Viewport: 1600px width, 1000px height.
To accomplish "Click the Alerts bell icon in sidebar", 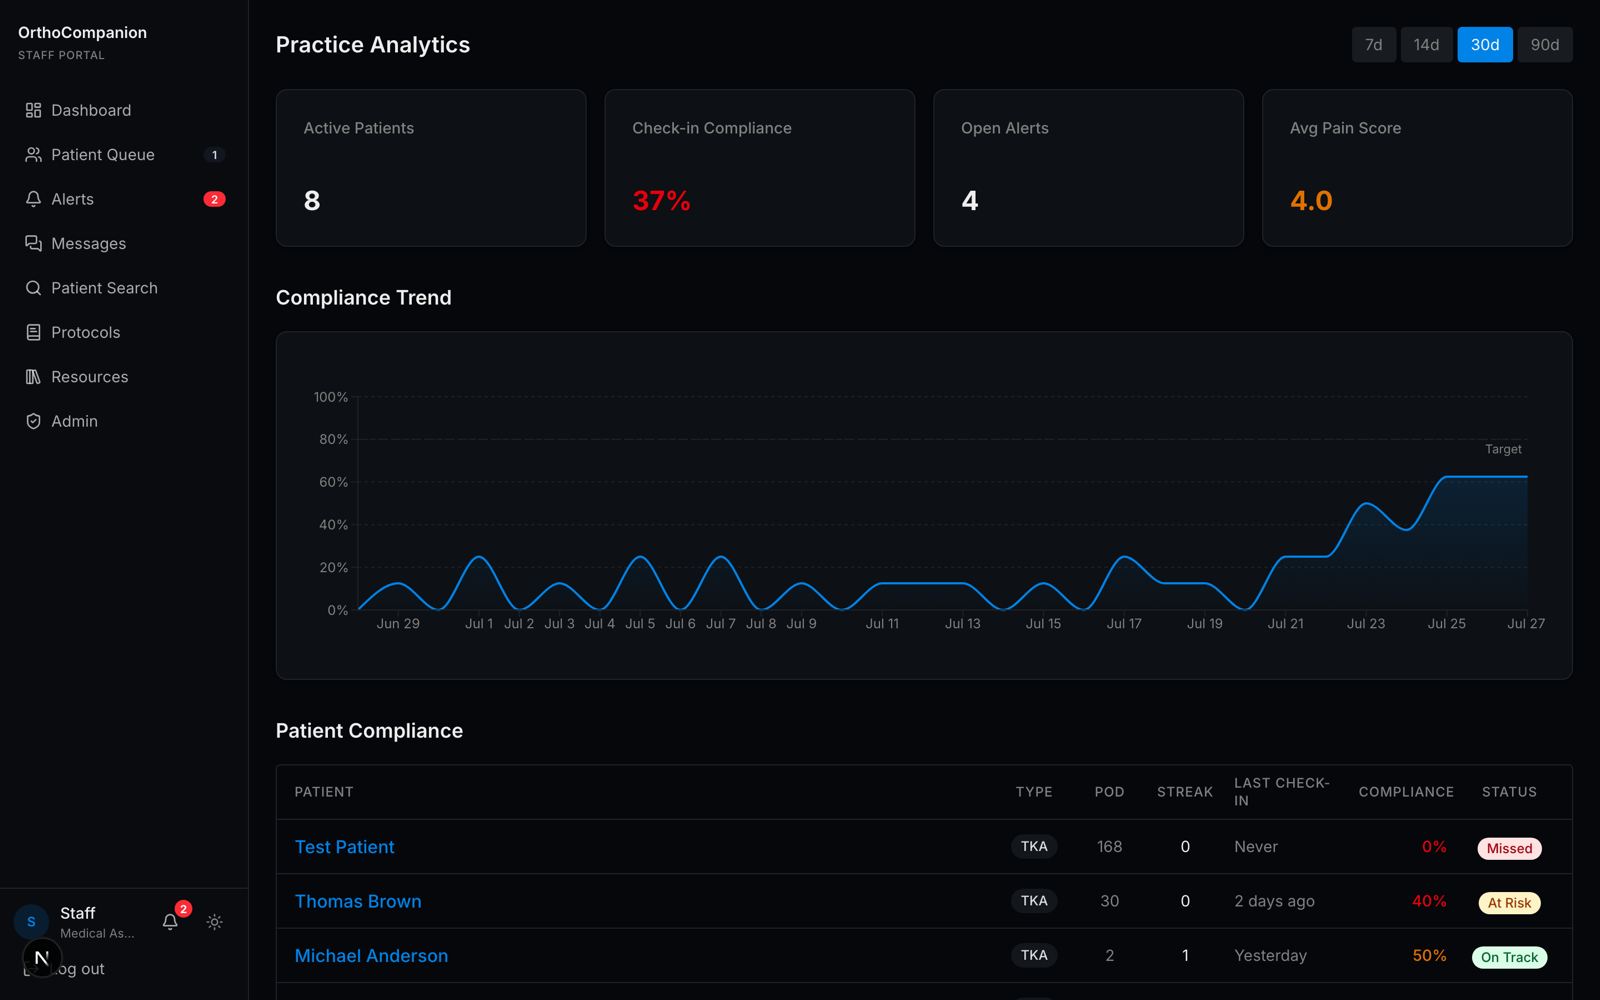I will click(33, 199).
